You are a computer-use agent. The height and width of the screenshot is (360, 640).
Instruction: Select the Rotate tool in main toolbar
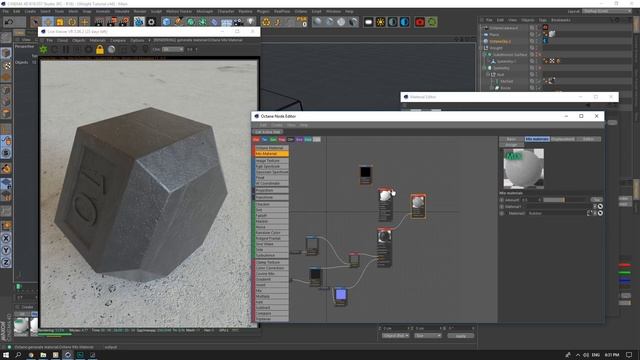(72, 22)
